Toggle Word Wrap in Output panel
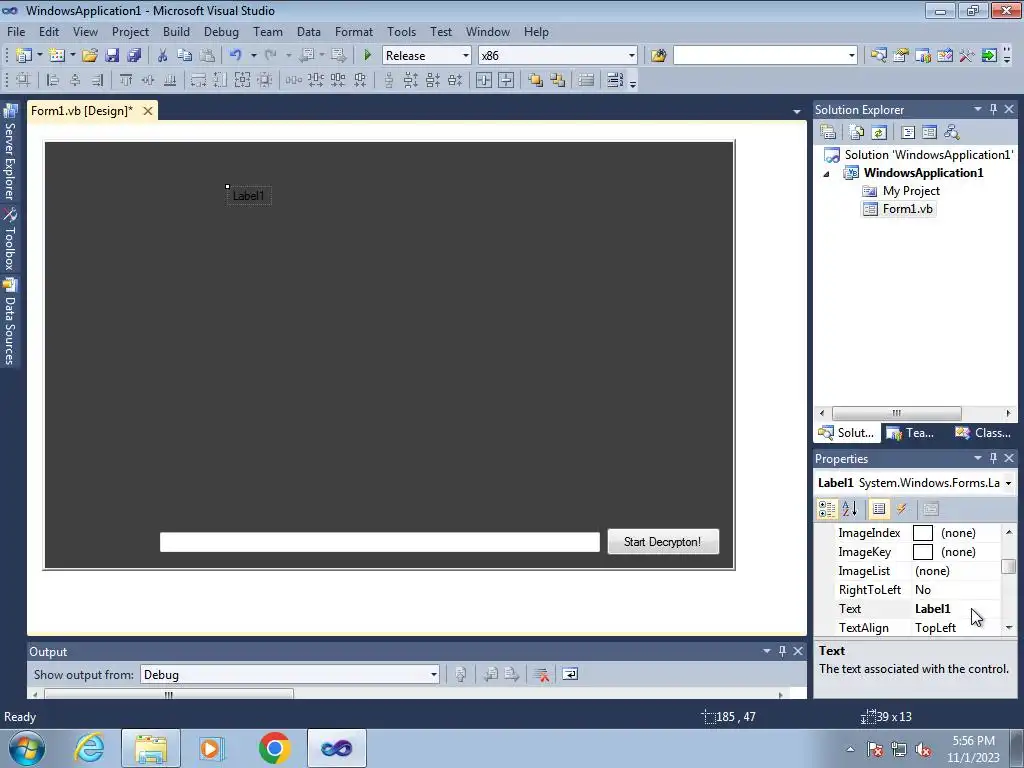The width and height of the screenshot is (1024, 768). [x=570, y=675]
